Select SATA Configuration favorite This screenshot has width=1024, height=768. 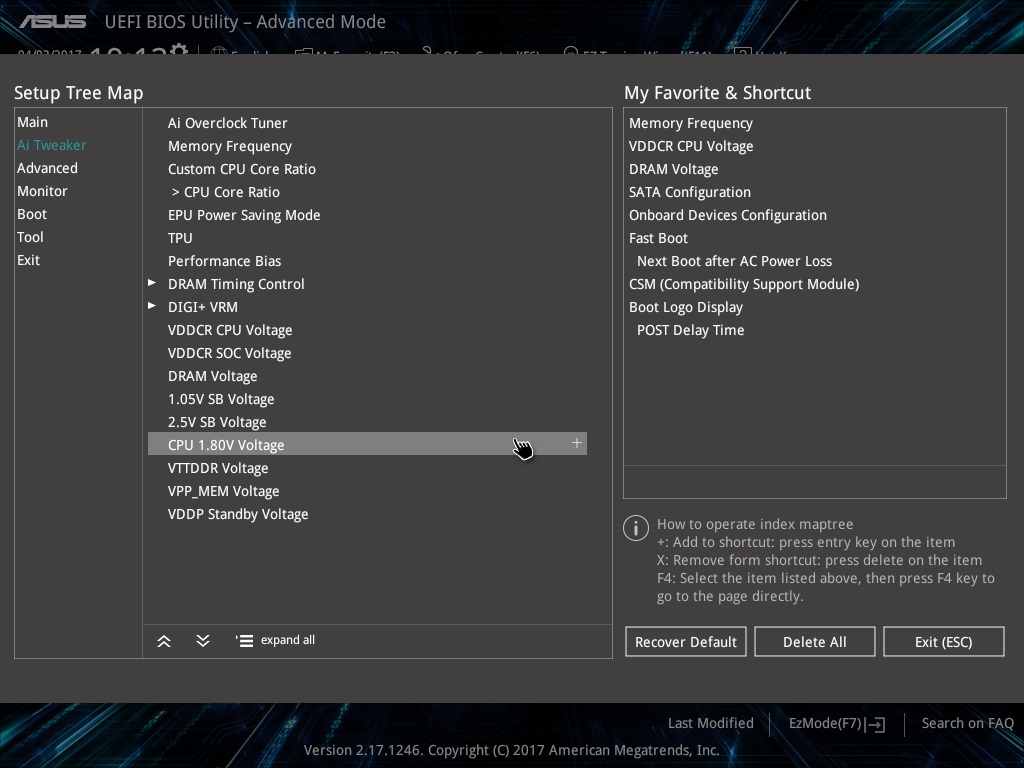[690, 192]
